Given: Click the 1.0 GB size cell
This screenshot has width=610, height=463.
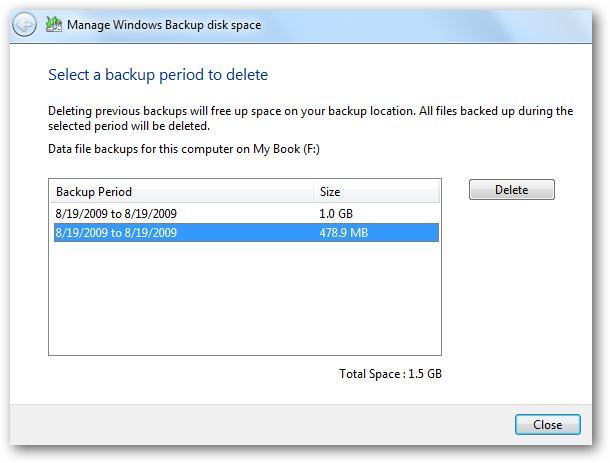Looking at the screenshot, I should pos(335,213).
